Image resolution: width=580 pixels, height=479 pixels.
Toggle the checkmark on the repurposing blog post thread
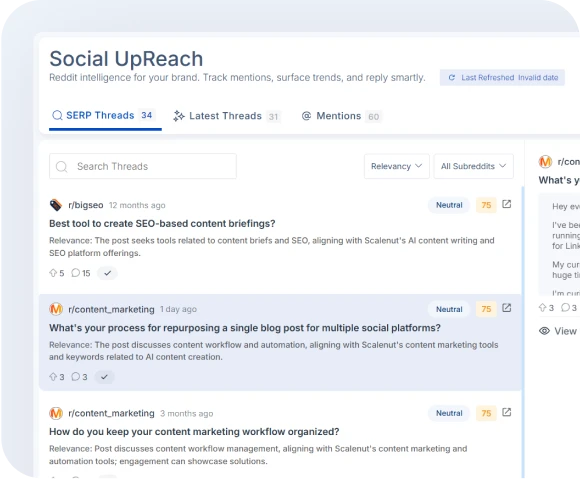click(104, 377)
